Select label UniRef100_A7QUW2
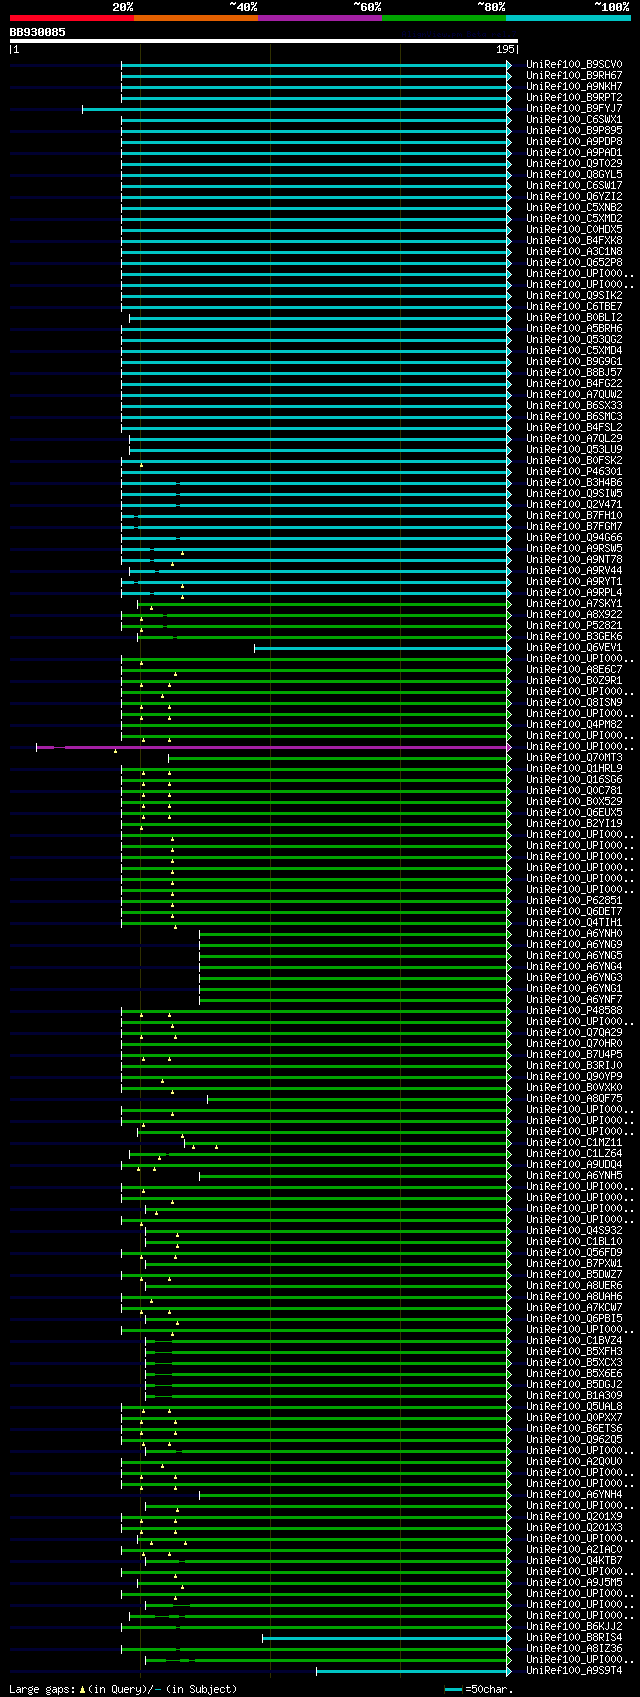Image resolution: width=640 pixels, height=1697 pixels. click(x=574, y=395)
